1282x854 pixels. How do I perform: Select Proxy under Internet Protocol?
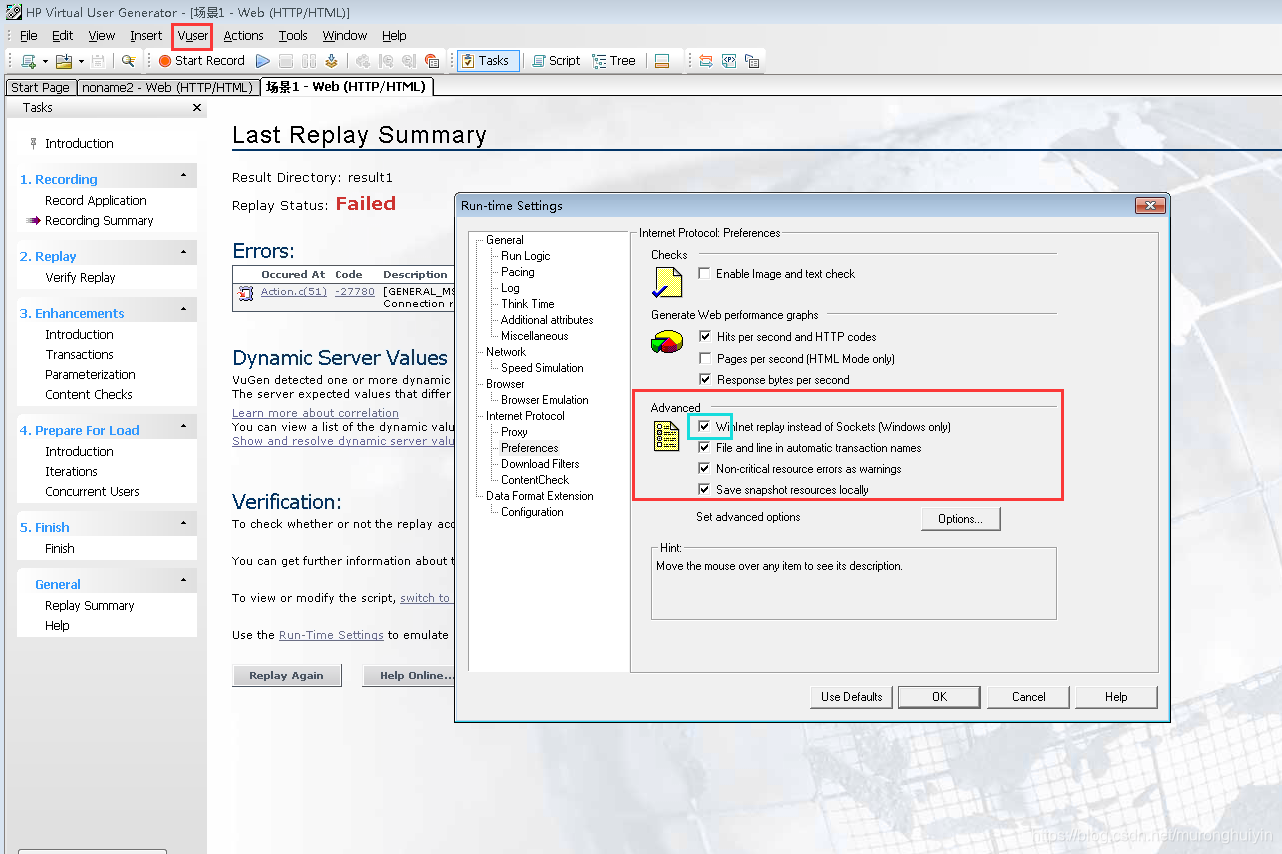(514, 432)
